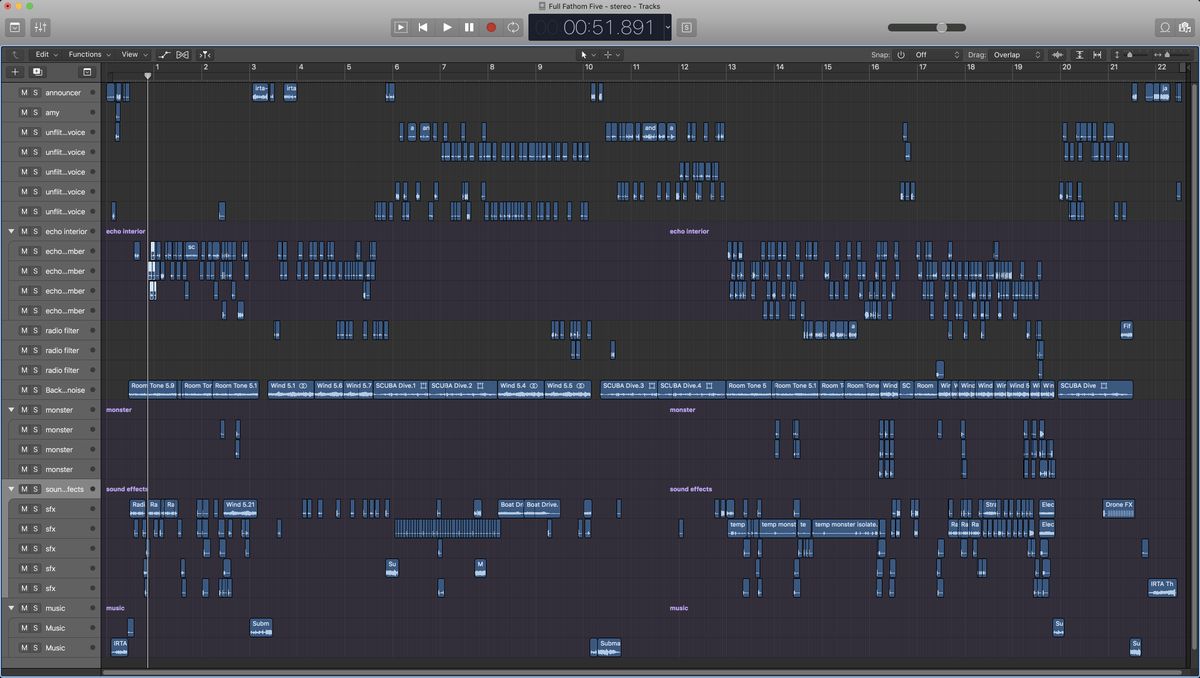
Task: Open the Drag mode dropdown showing Overlap
Action: click(1017, 55)
